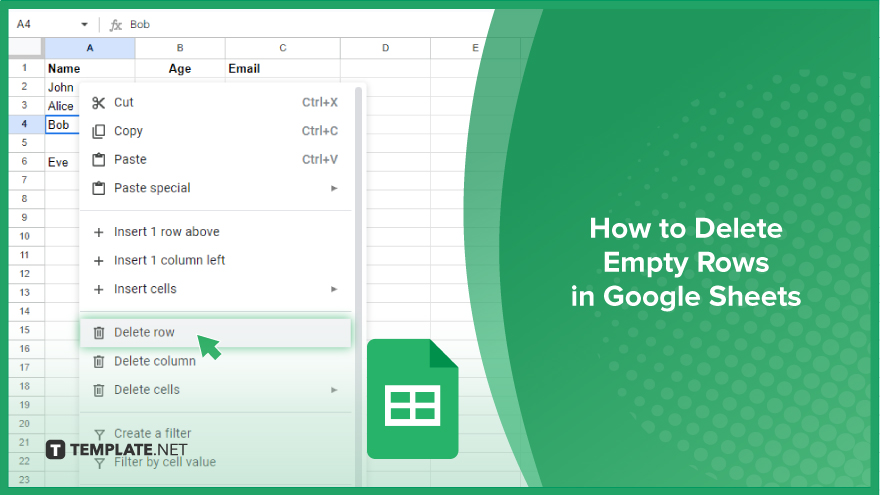
Task: Click the Paste clipboard icon
Action: tap(99, 160)
